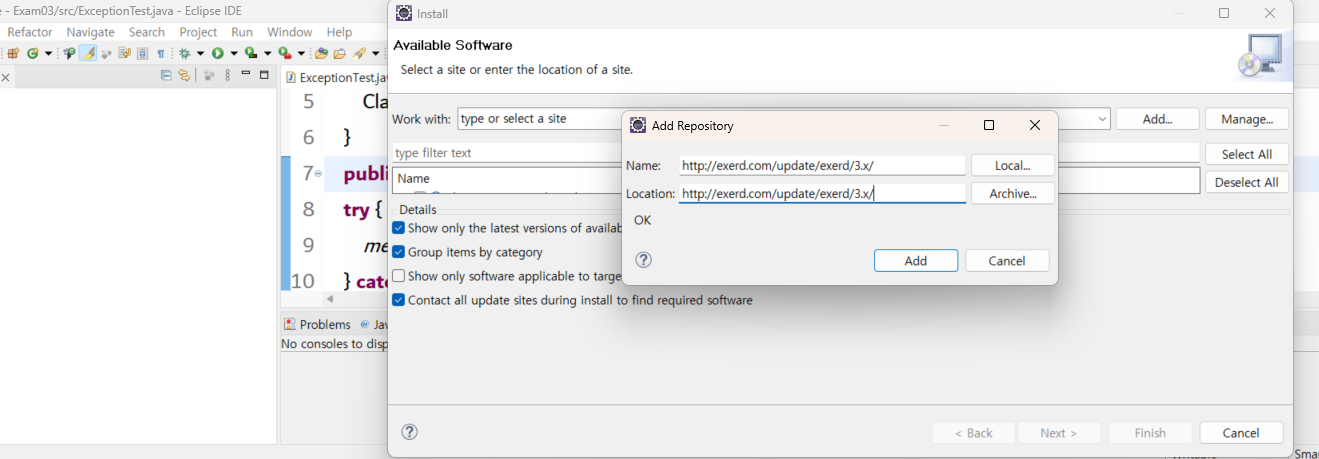Click the Eclipse icon in Add Repository title

637,125
